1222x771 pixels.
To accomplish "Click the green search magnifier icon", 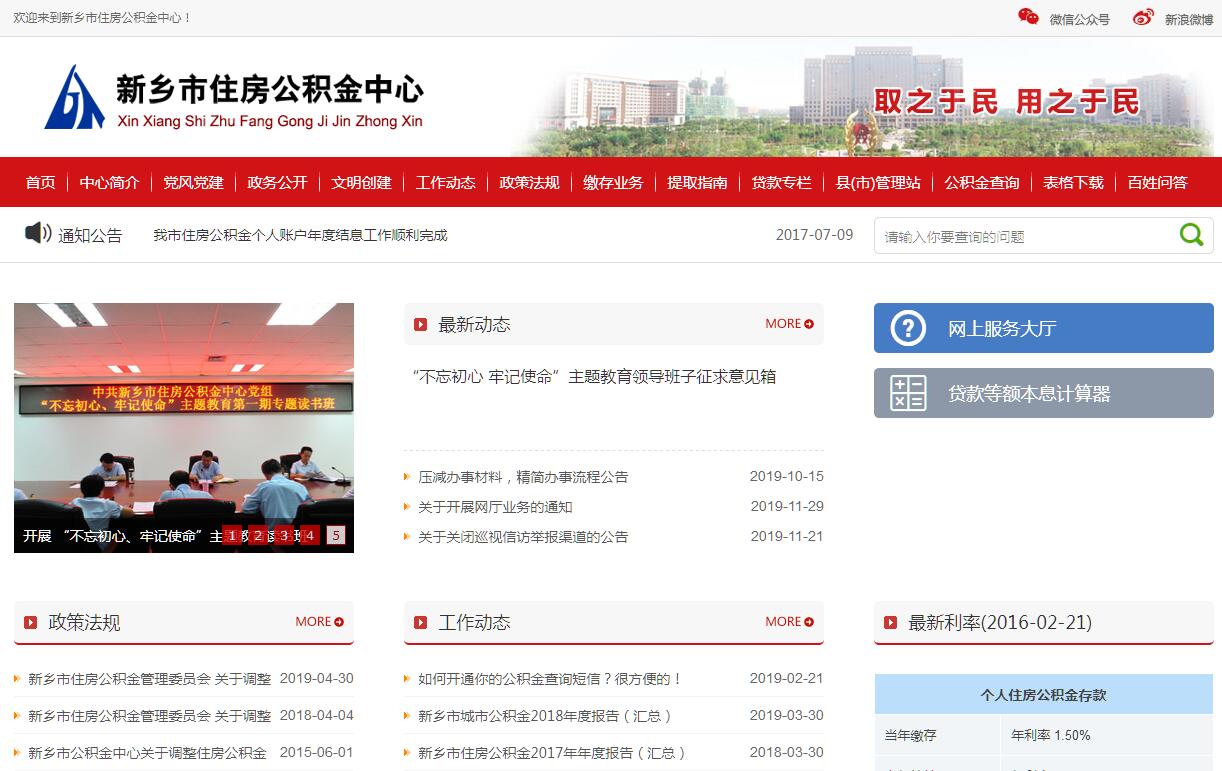I will point(1191,235).
